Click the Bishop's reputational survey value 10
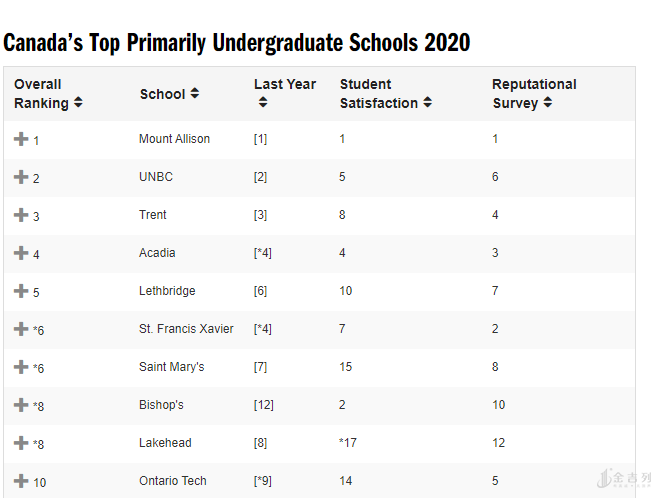The width and height of the screenshot is (661, 498). (499, 405)
